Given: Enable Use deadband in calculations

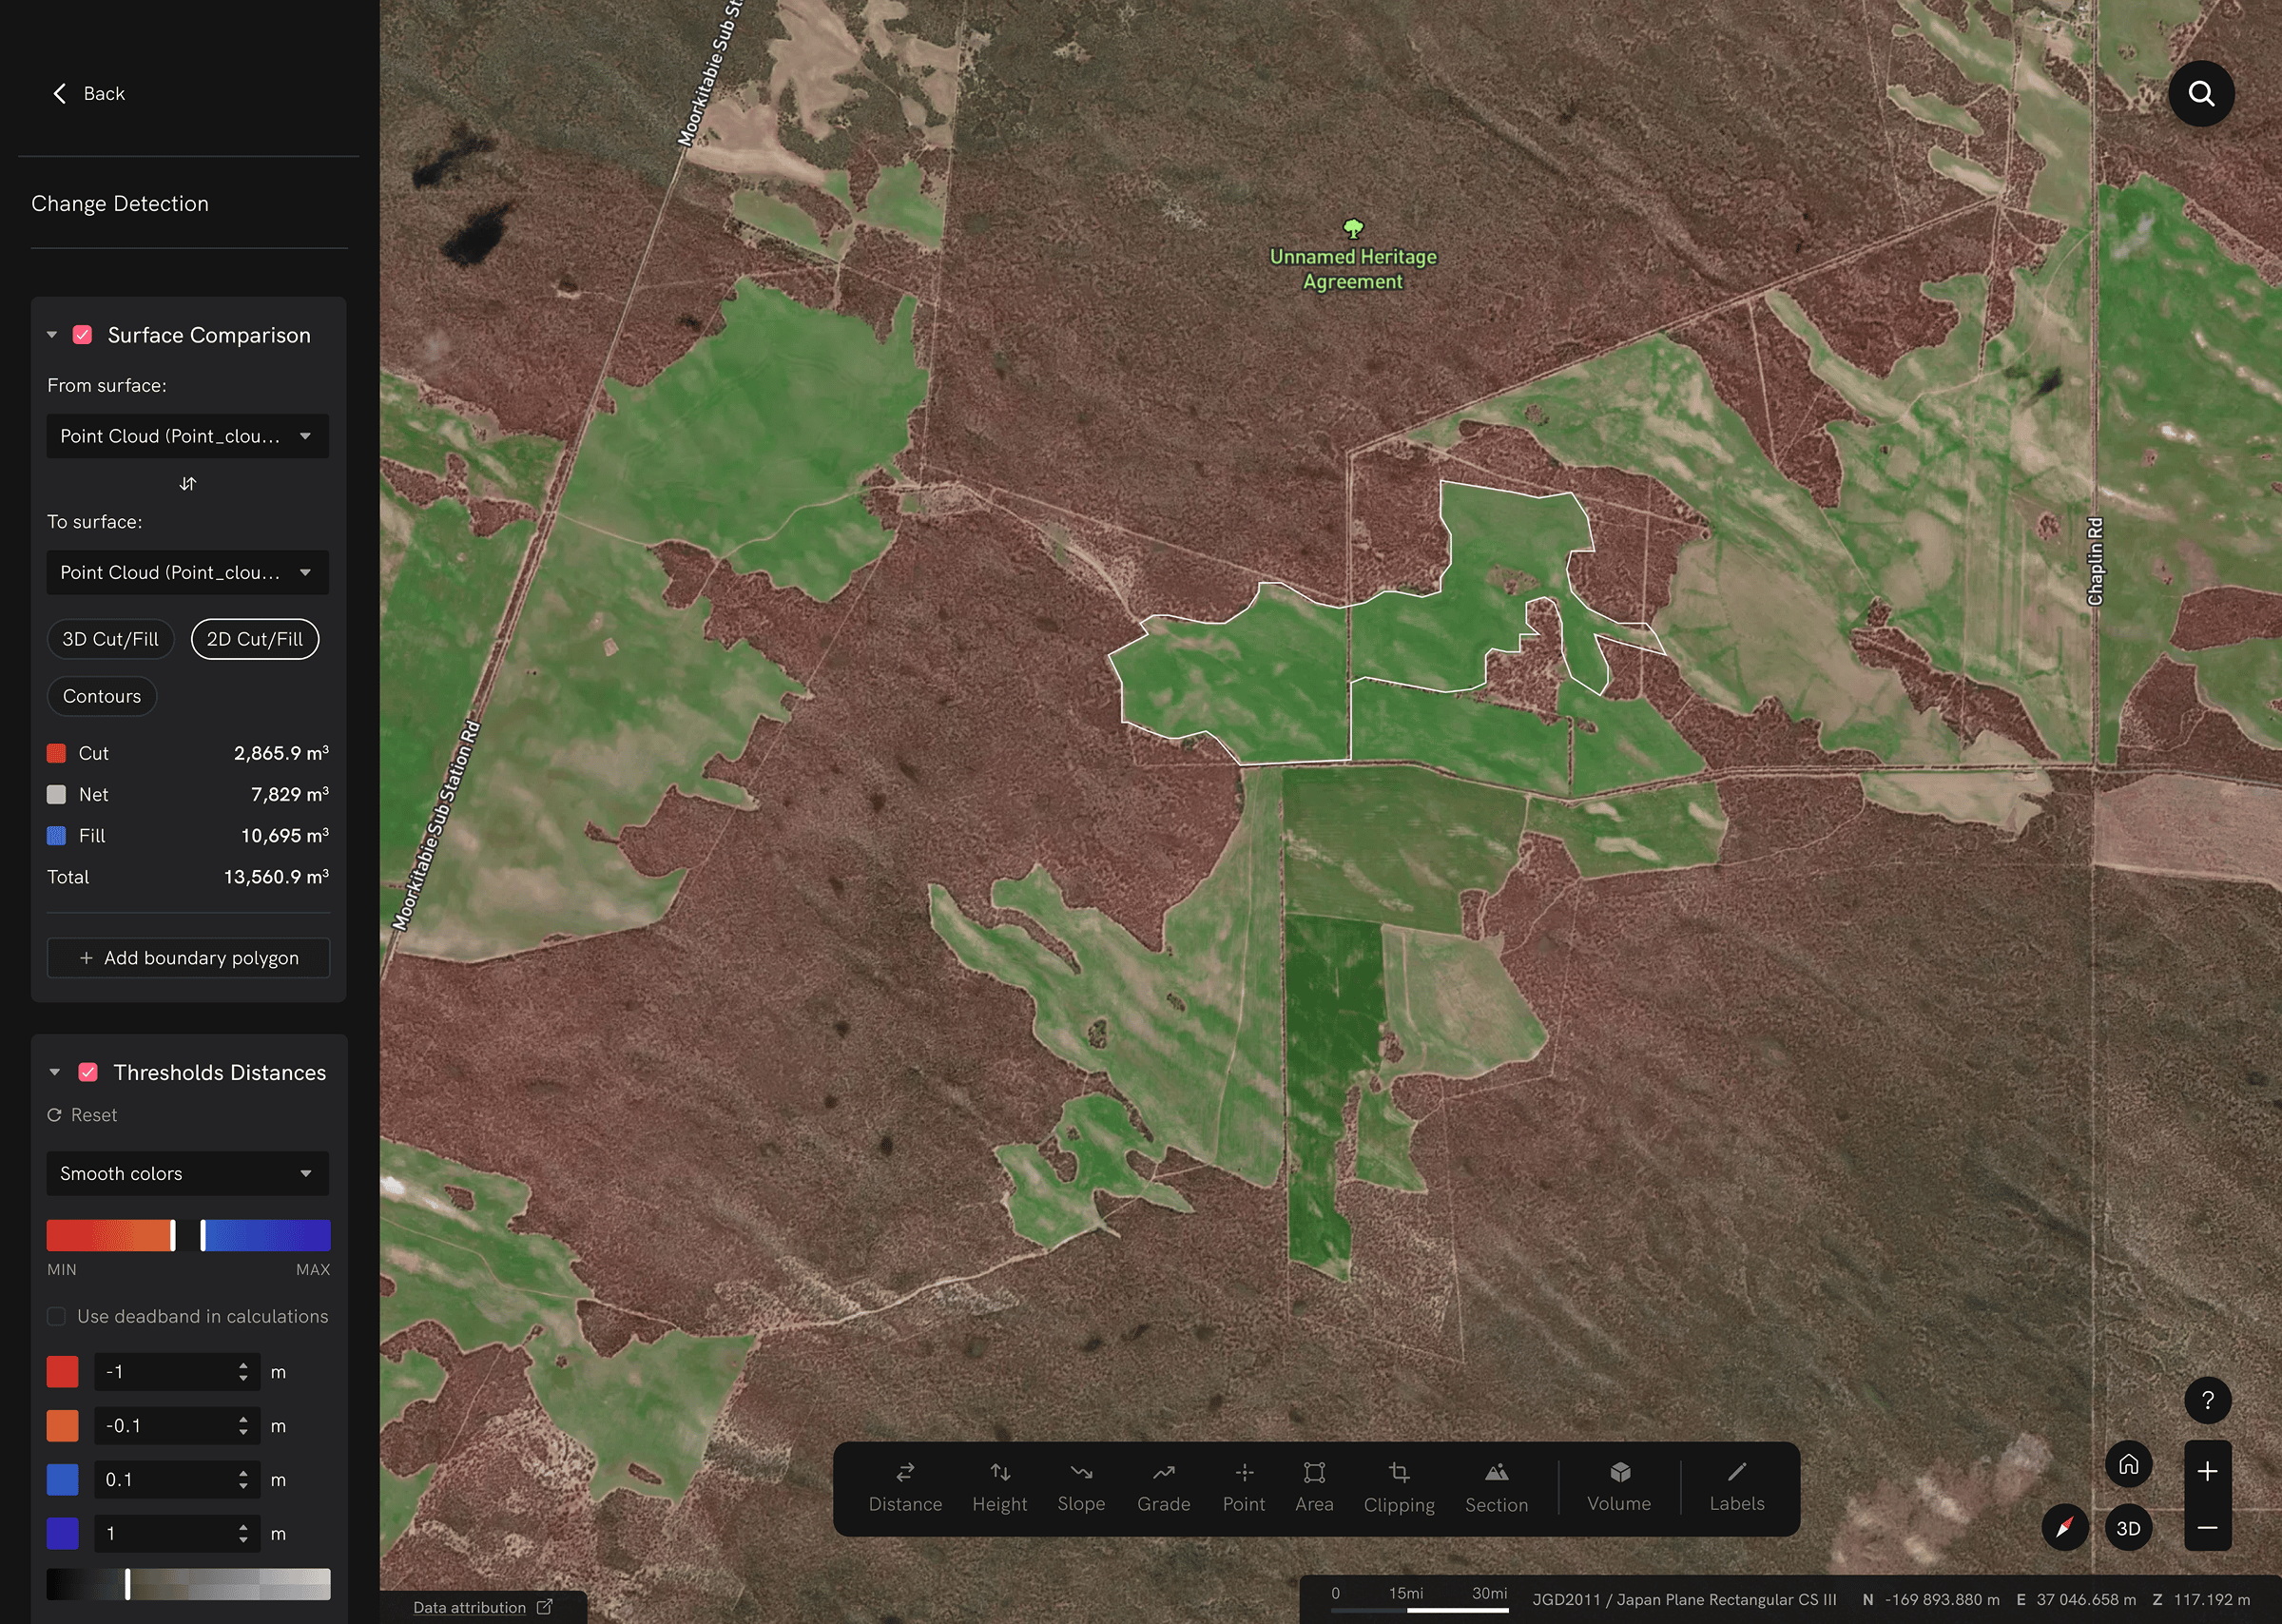Looking at the screenshot, I should 57,1316.
